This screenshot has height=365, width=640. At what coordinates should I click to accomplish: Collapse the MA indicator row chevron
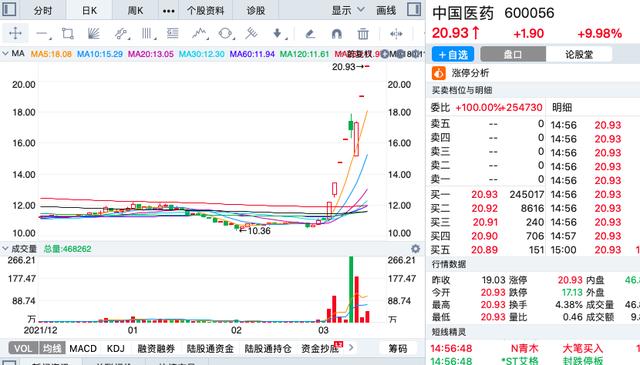pos(5,53)
